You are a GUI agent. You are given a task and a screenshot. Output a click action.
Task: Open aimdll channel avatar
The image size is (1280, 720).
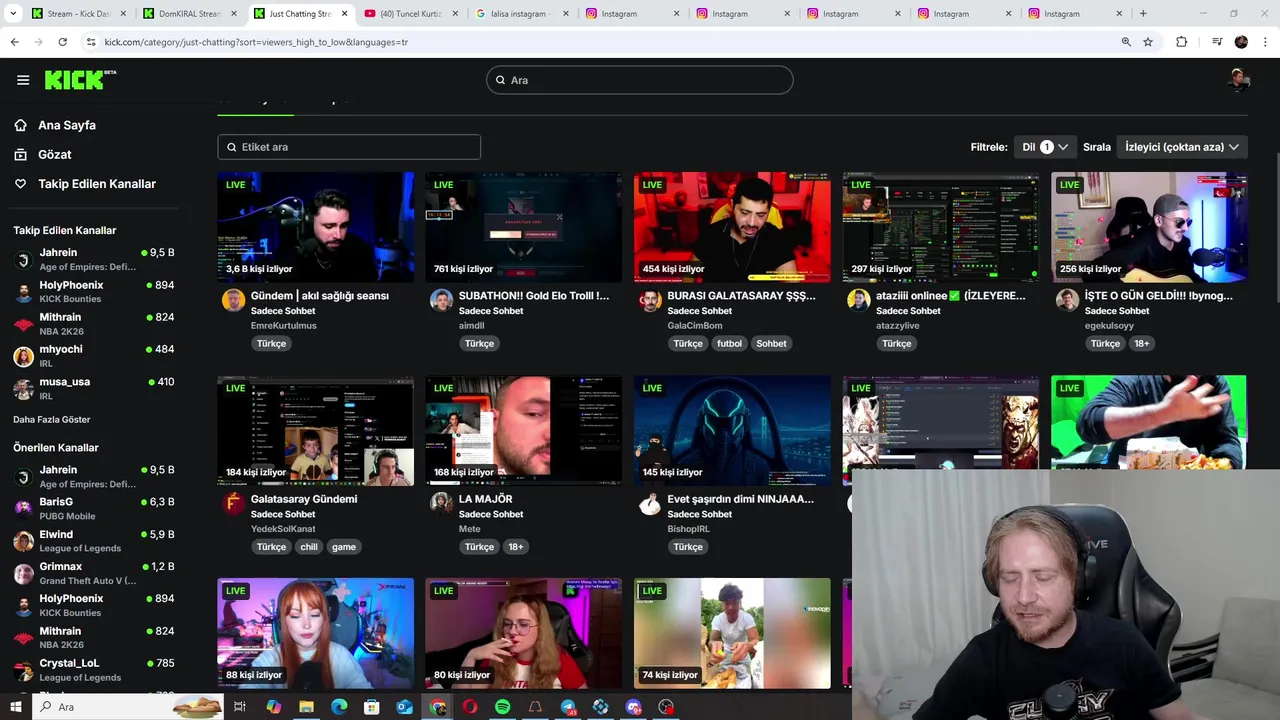pos(441,300)
